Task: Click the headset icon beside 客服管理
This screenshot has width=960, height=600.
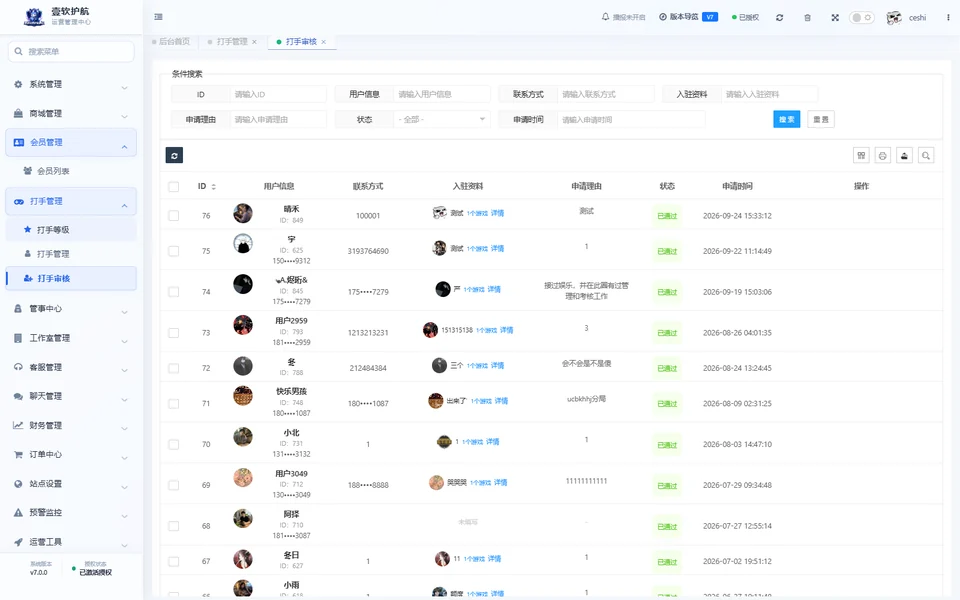Action: pyautogui.click(x=18, y=367)
